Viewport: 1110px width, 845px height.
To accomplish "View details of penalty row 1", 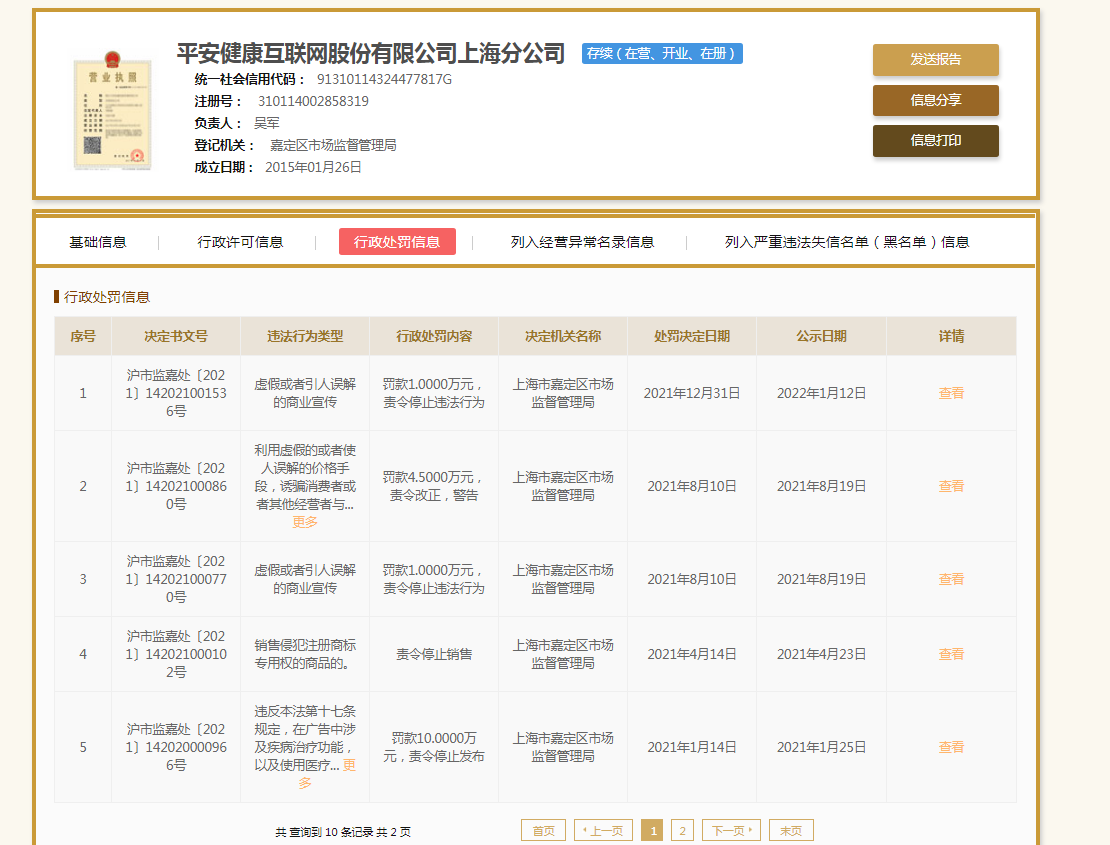I will point(951,393).
